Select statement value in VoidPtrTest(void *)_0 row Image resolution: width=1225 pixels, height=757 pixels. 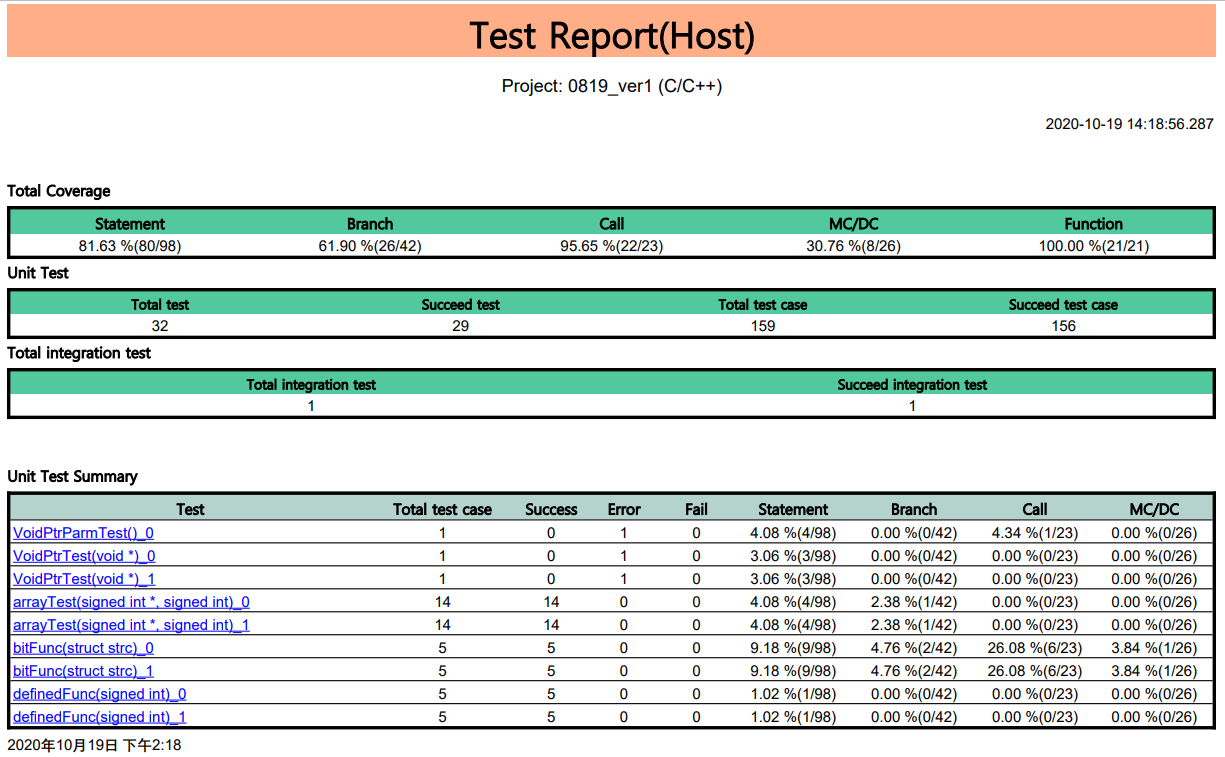pos(793,556)
